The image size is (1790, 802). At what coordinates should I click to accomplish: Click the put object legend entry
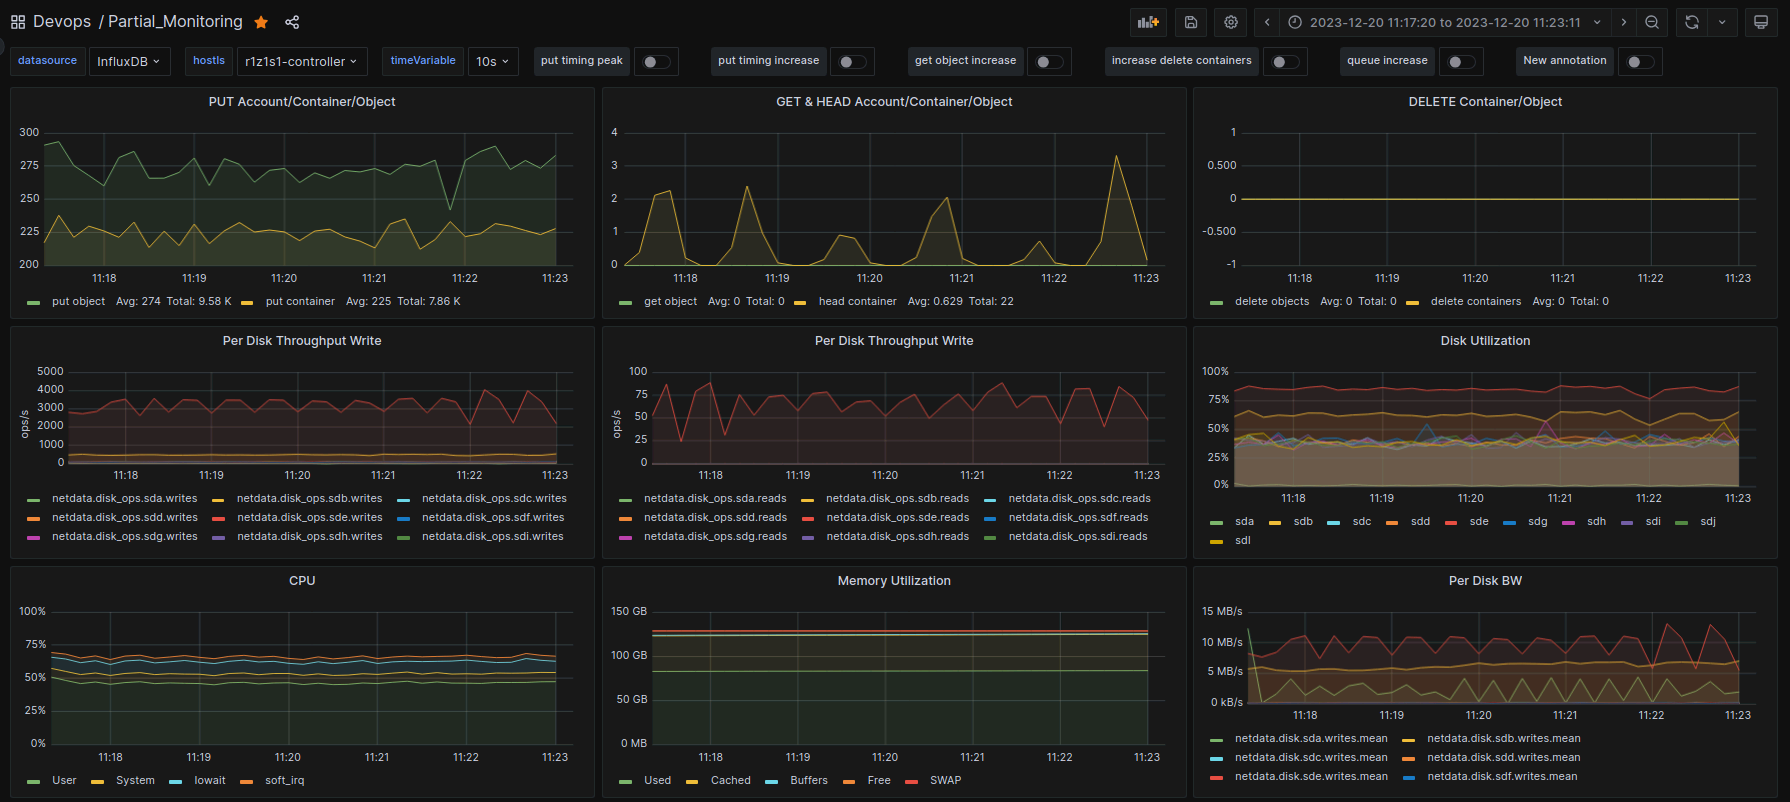(78, 302)
